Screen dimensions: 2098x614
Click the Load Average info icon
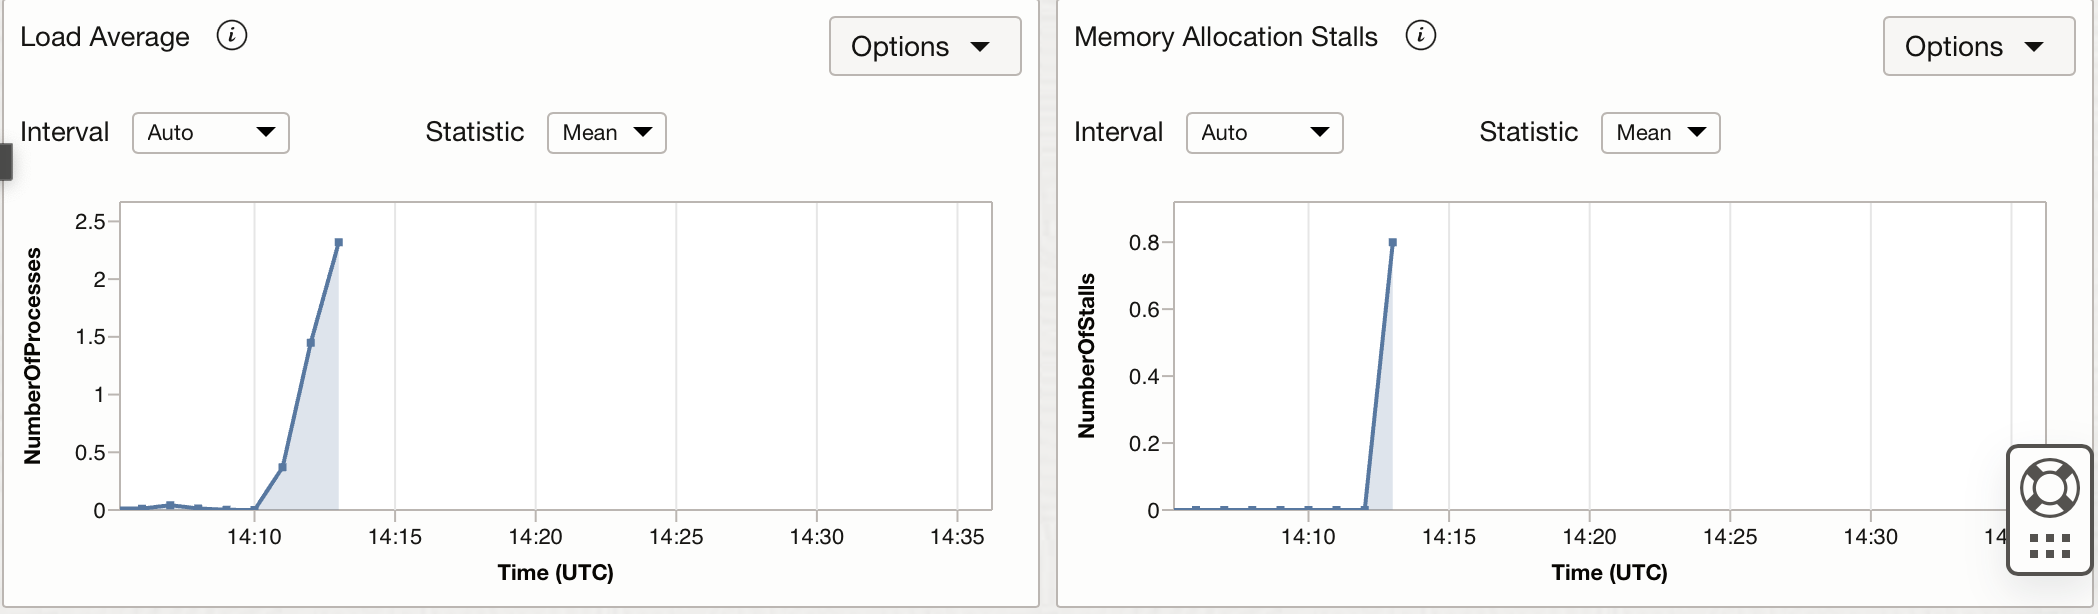[232, 36]
